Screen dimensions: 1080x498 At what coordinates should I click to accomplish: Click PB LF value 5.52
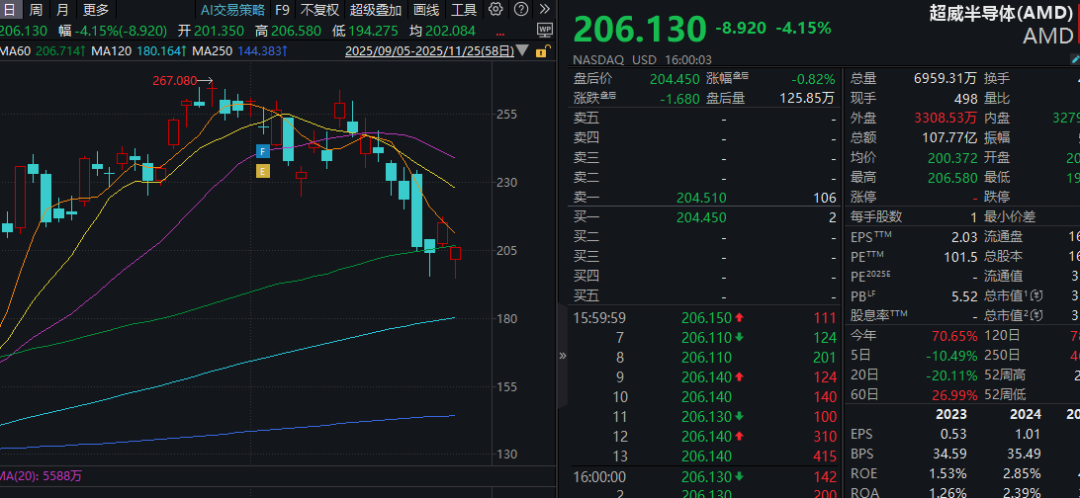pyautogui.click(x=964, y=297)
